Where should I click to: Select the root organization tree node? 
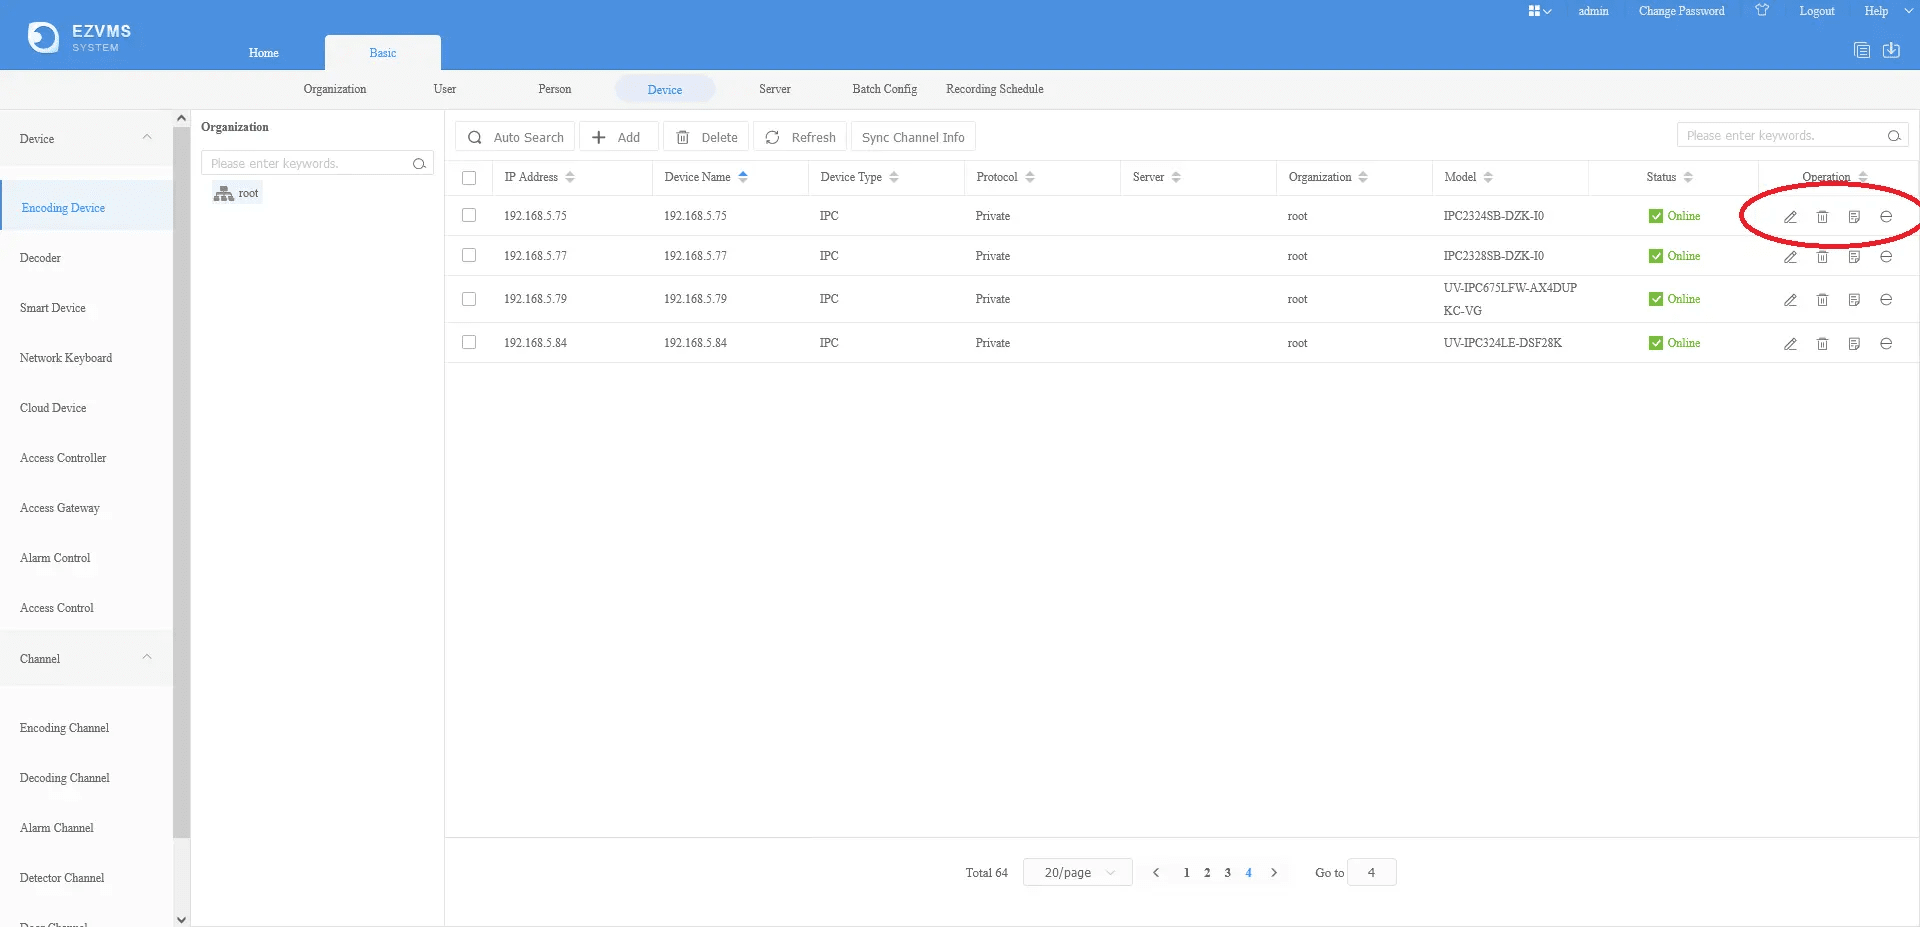tap(237, 194)
